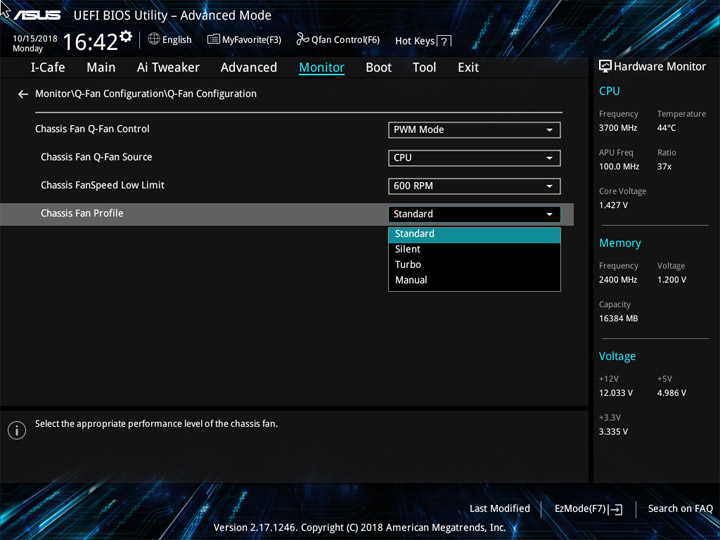Click the CPU temperature 44°C value
The height and width of the screenshot is (540, 720).
pyautogui.click(x=666, y=128)
